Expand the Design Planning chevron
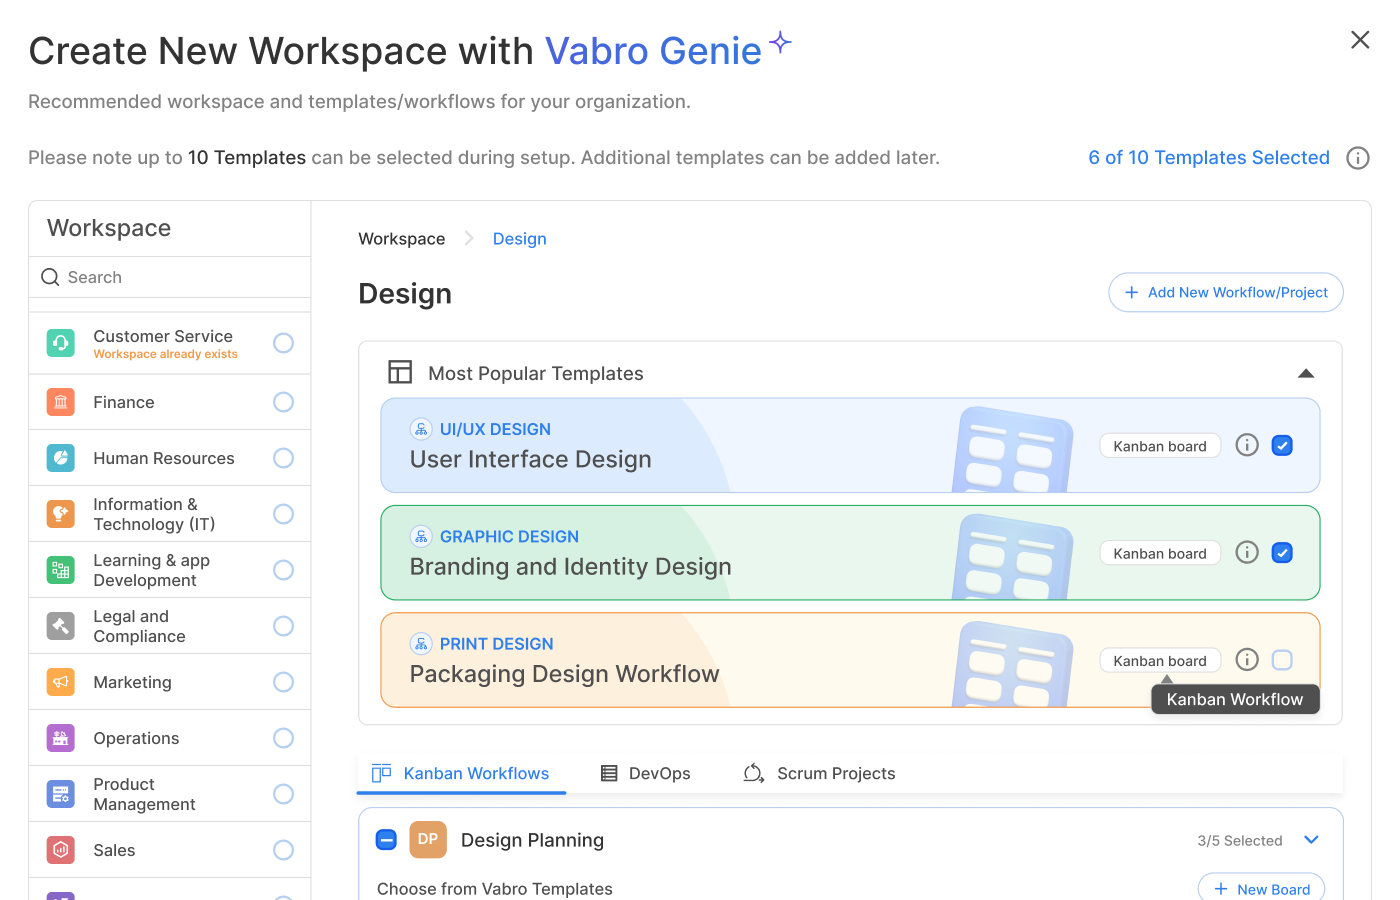The width and height of the screenshot is (1400, 900). [1311, 840]
